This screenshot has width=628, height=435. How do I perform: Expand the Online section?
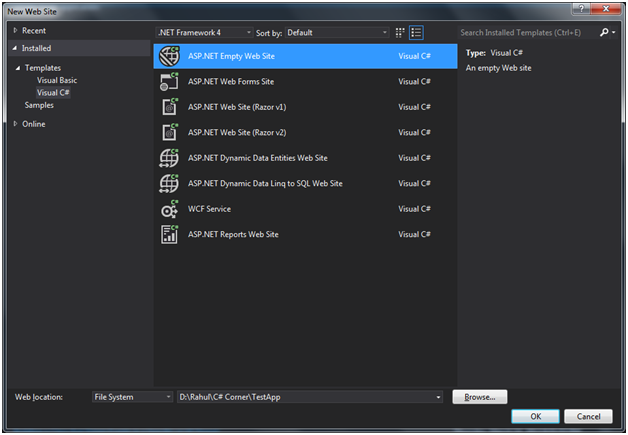15,124
